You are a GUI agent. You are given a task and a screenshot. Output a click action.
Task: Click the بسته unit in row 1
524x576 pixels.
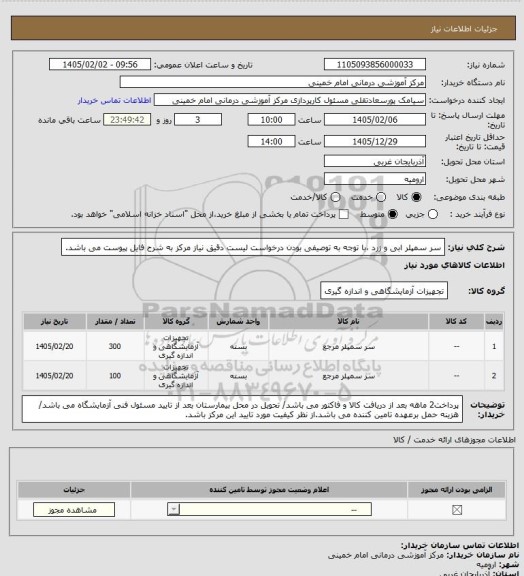click(238, 346)
